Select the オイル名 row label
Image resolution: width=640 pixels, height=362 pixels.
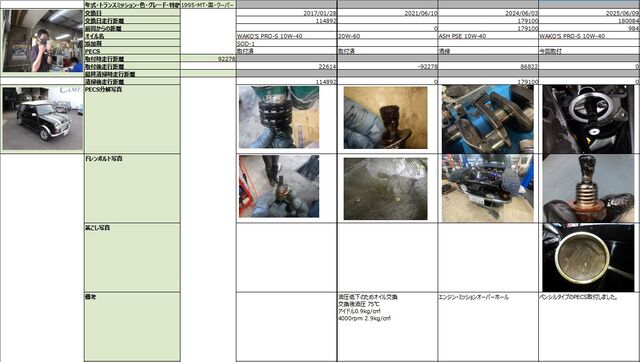[x=132, y=36]
